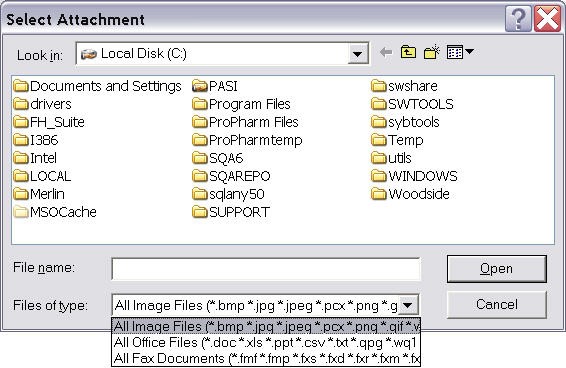The width and height of the screenshot is (566, 368).
Task: Select the FH_Suite folder
Action: pyautogui.click(x=49, y=122)
